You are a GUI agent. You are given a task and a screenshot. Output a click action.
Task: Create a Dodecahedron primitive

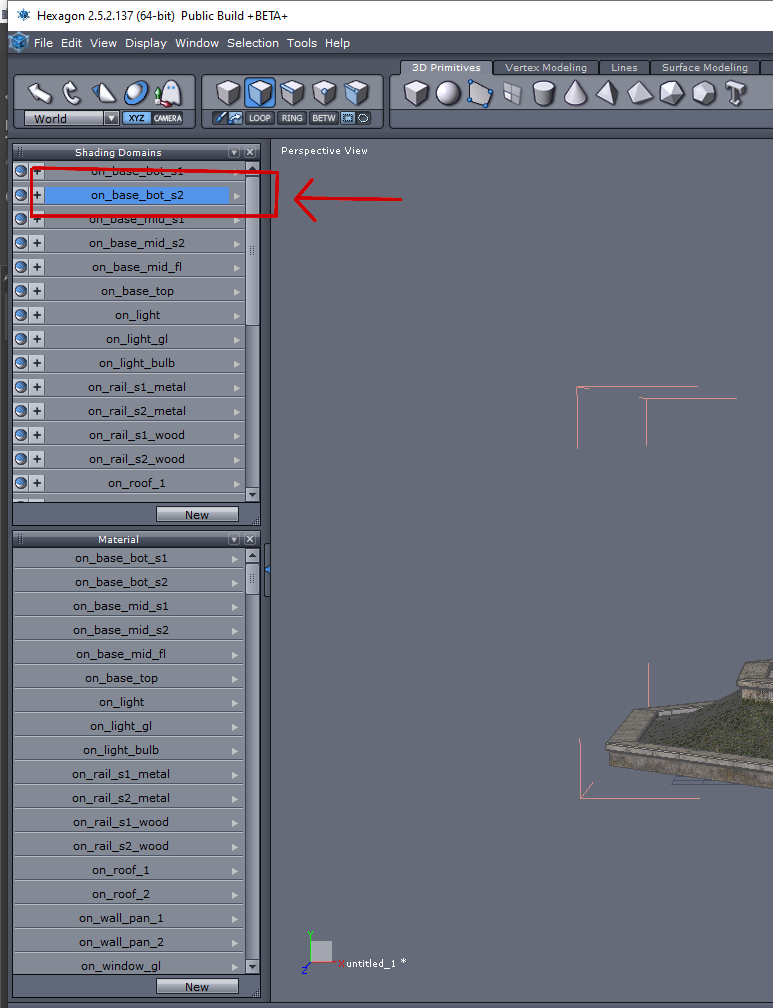[704, 93]
